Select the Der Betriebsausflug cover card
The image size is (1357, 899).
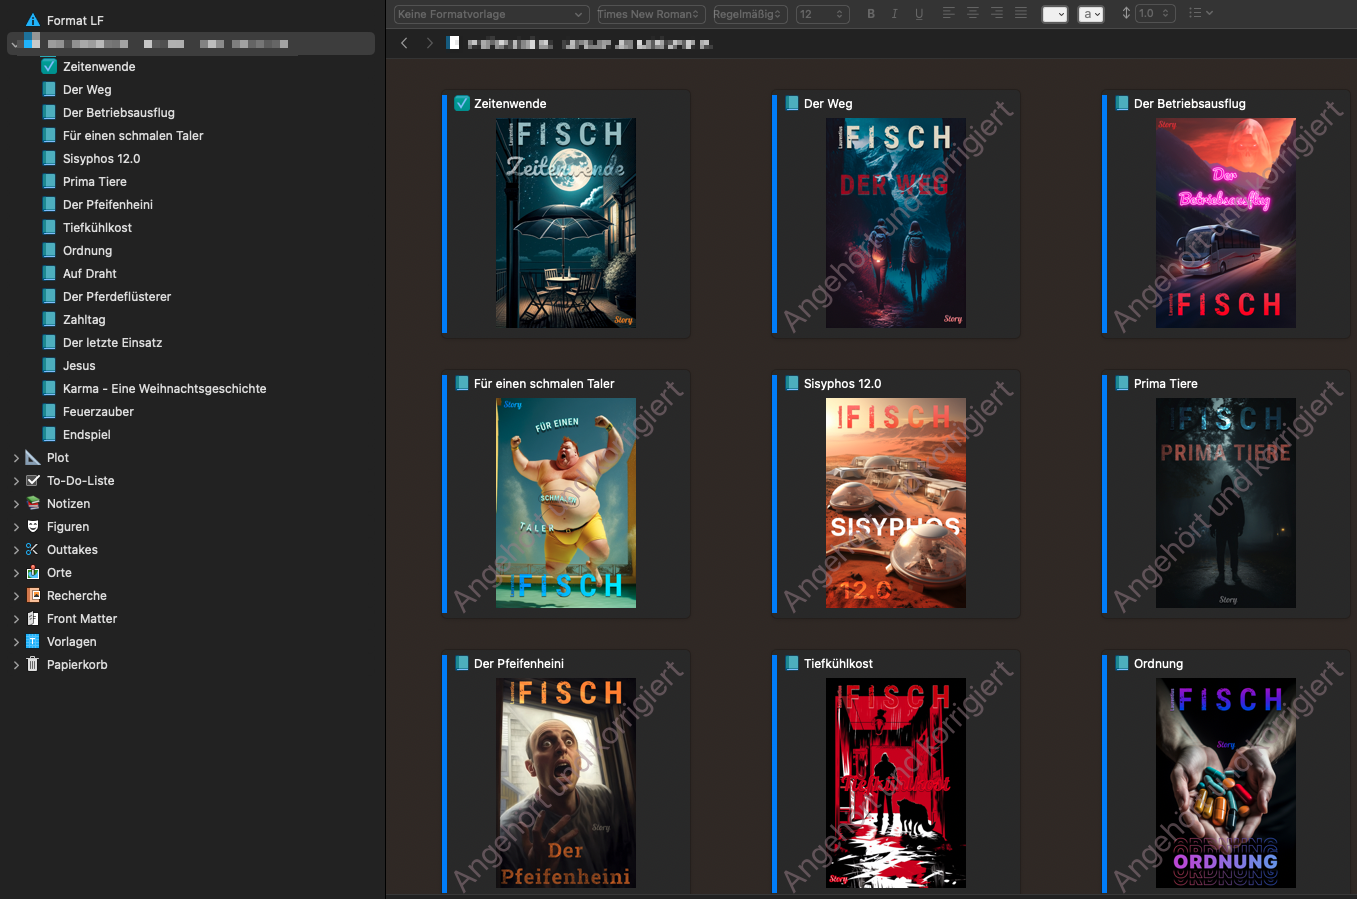[x=1225, y=222]
